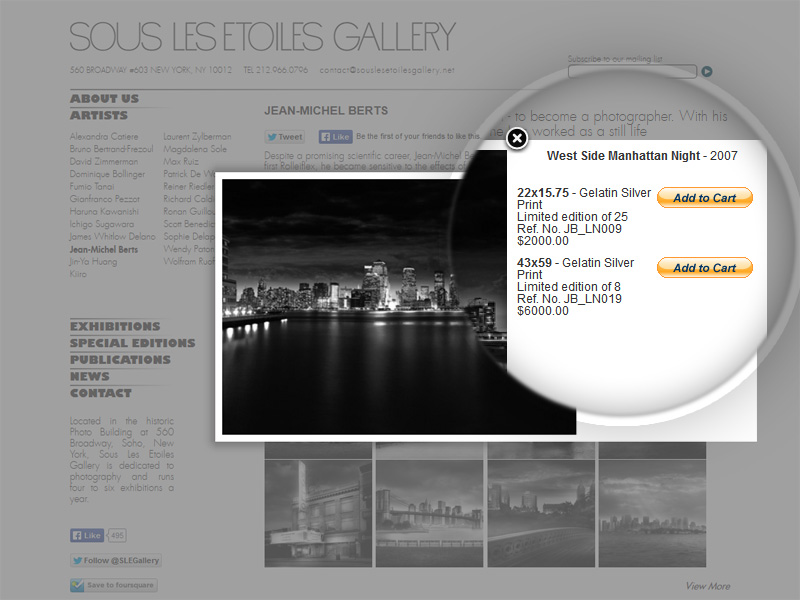Select artist David Zimmerman
800x600 pixels.
click(x=104, y=162)
